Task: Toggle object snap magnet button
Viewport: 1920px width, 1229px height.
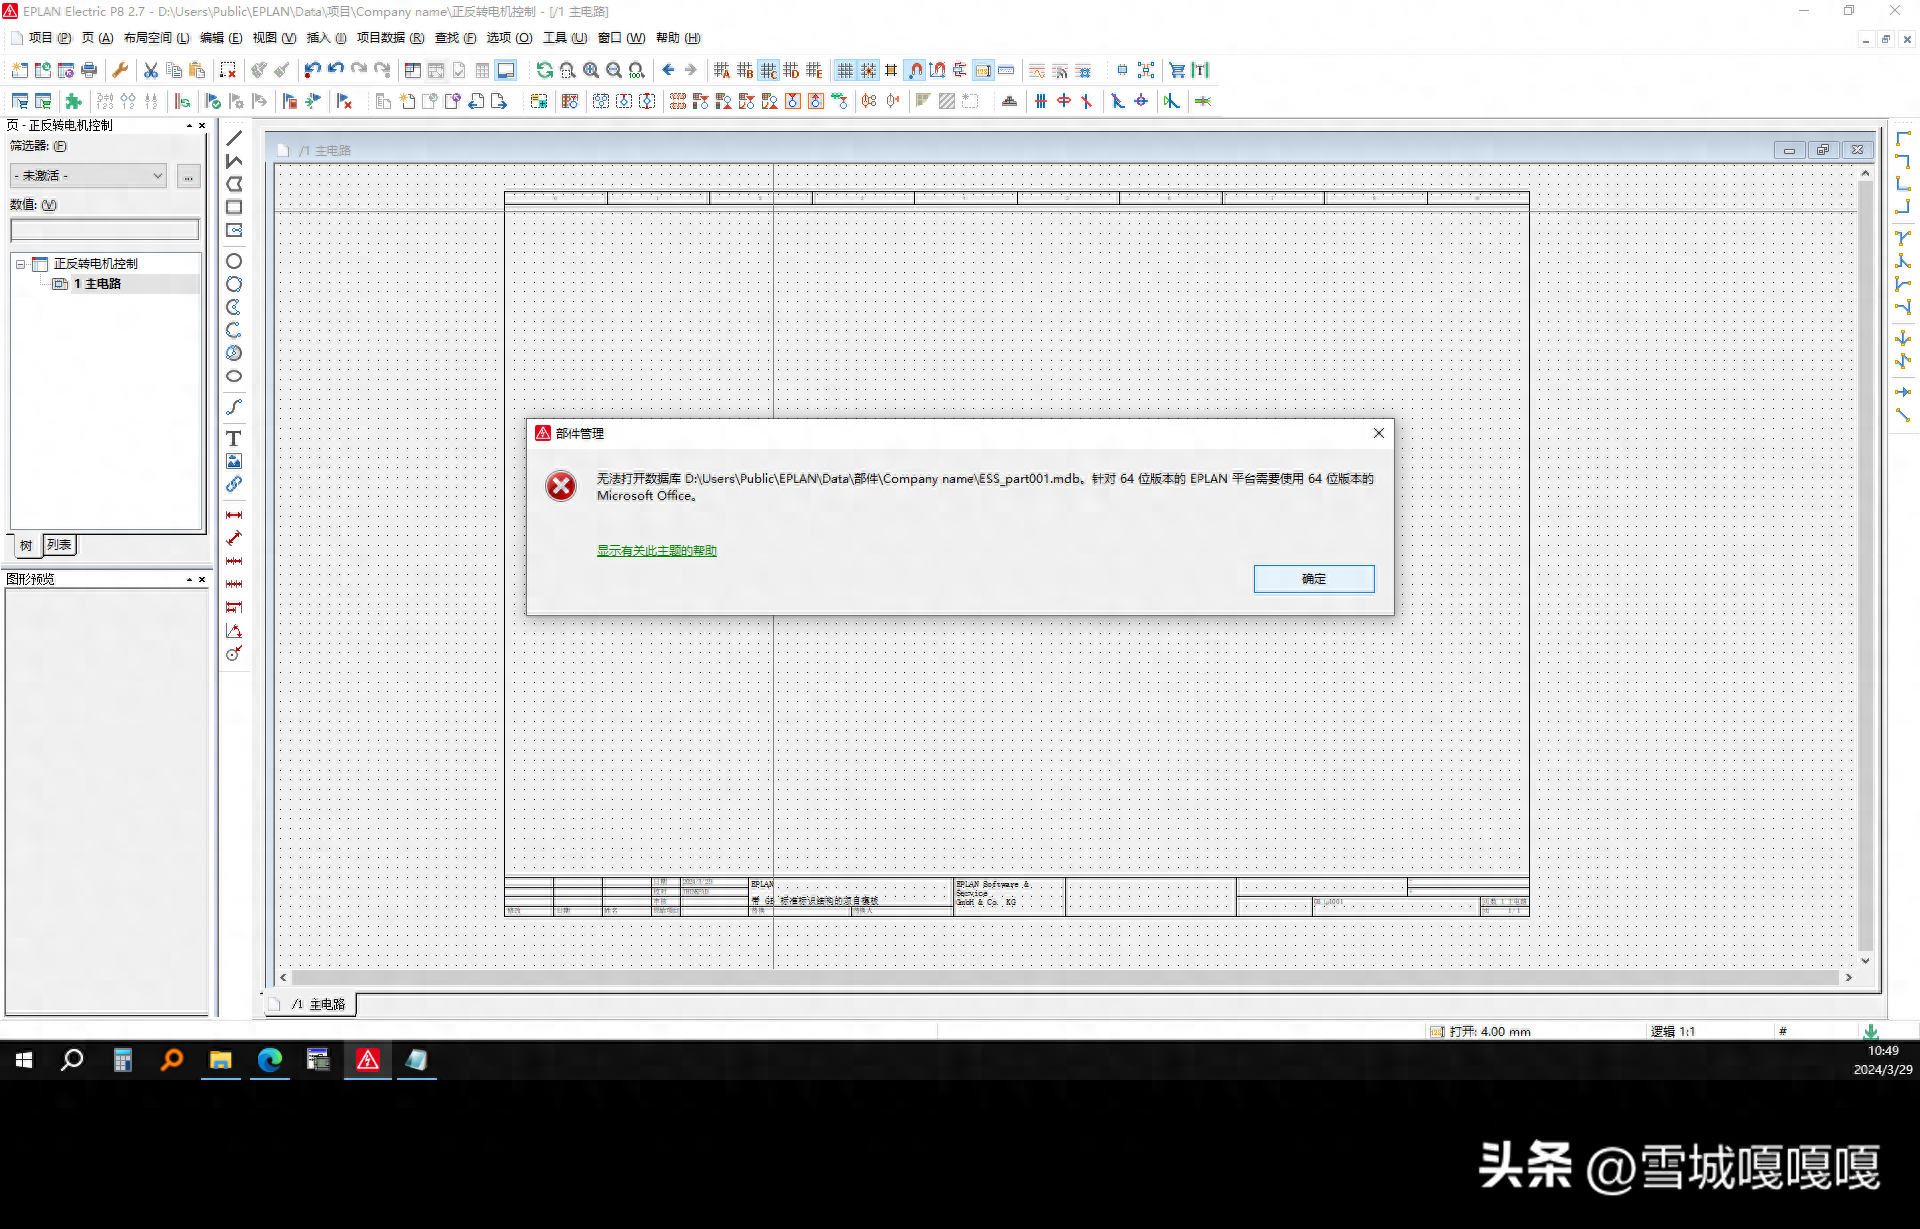Action: pyautogui.click(x=915, y=70)
